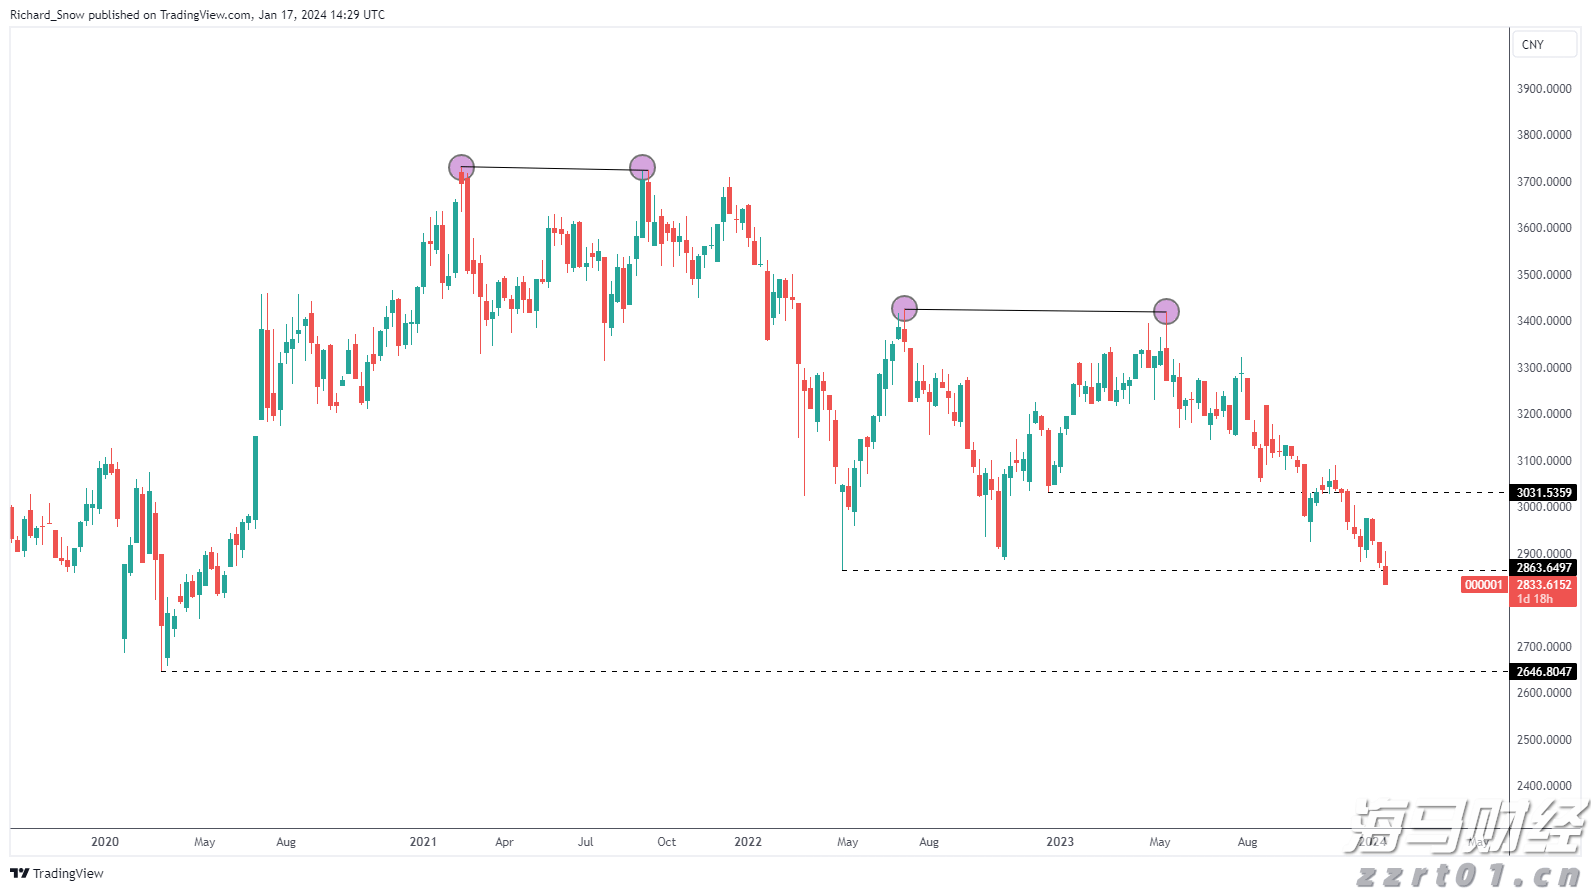
Task: Open the Richard_Snow author name in the header
Action: point(47,15)
